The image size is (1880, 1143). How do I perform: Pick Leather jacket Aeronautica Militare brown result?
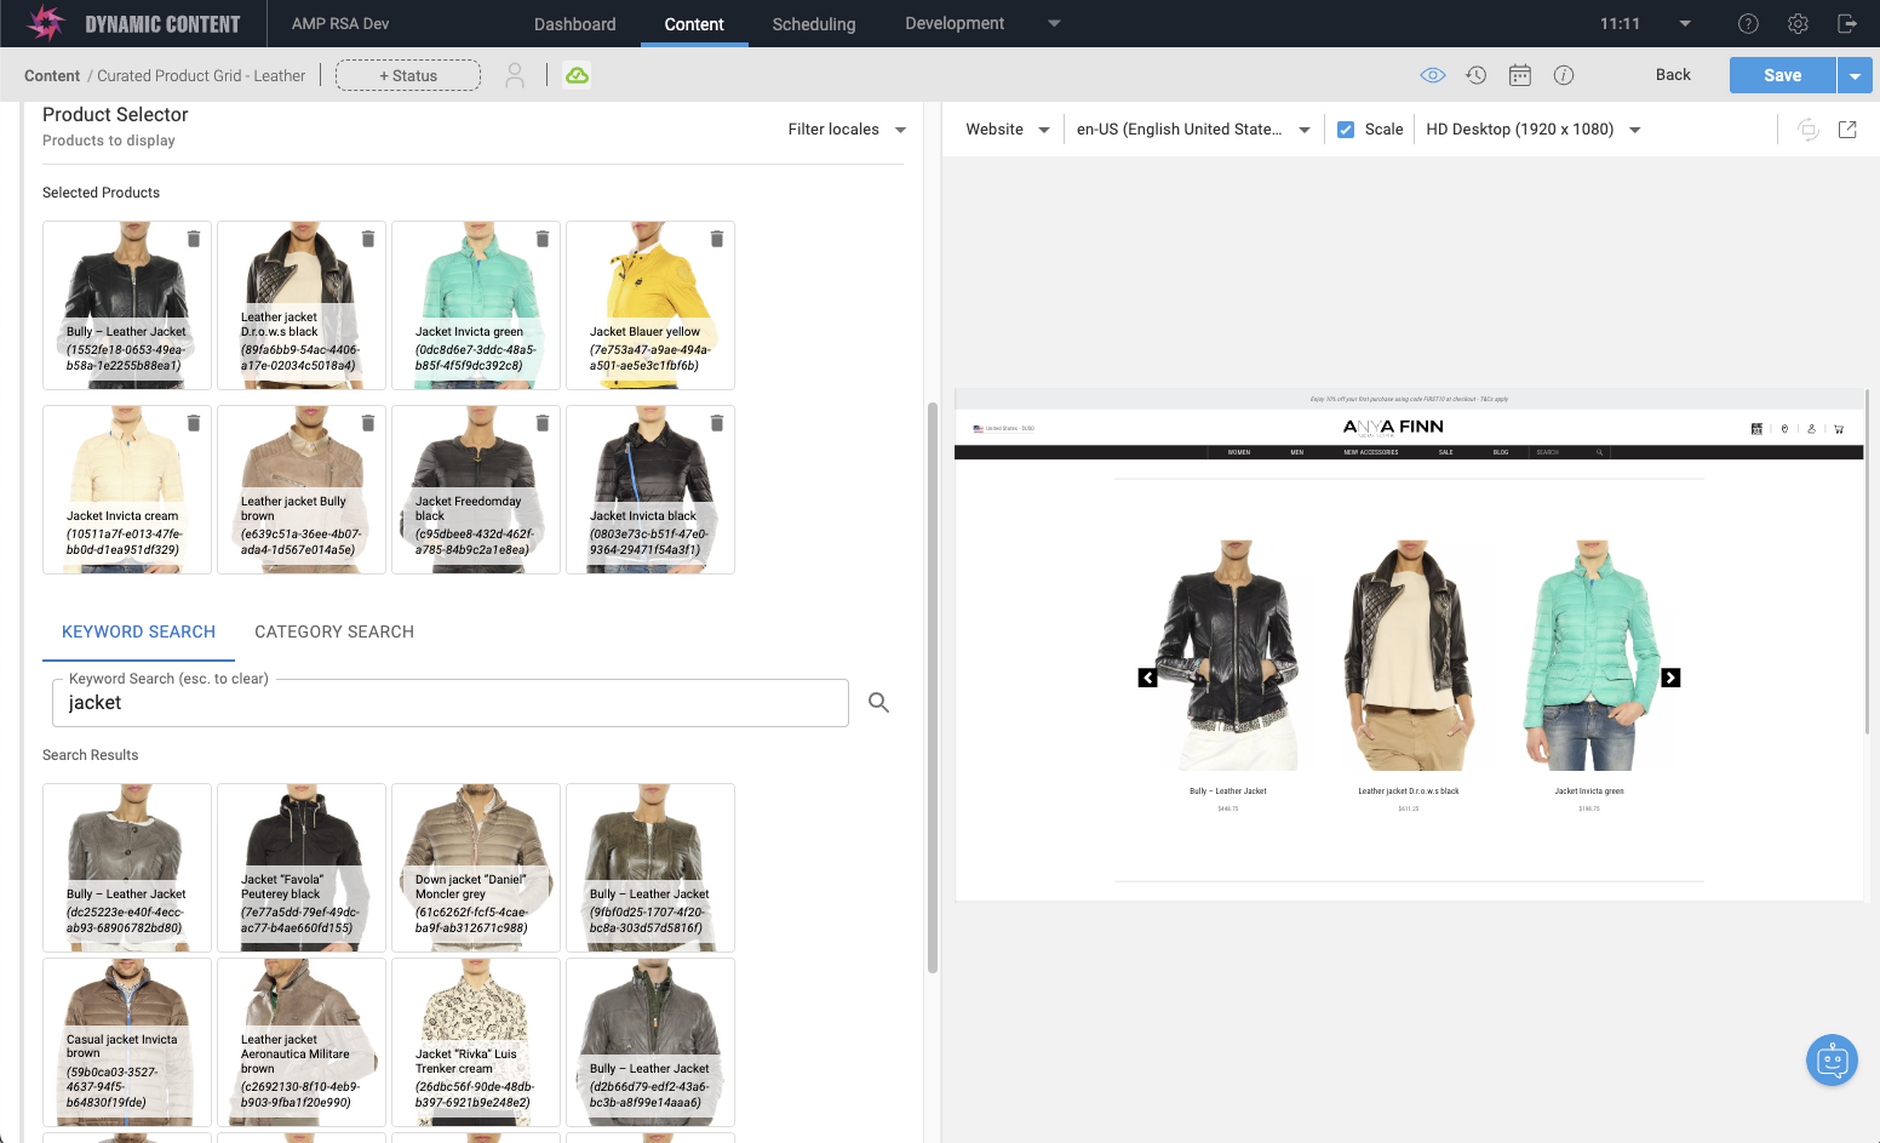301,1043
